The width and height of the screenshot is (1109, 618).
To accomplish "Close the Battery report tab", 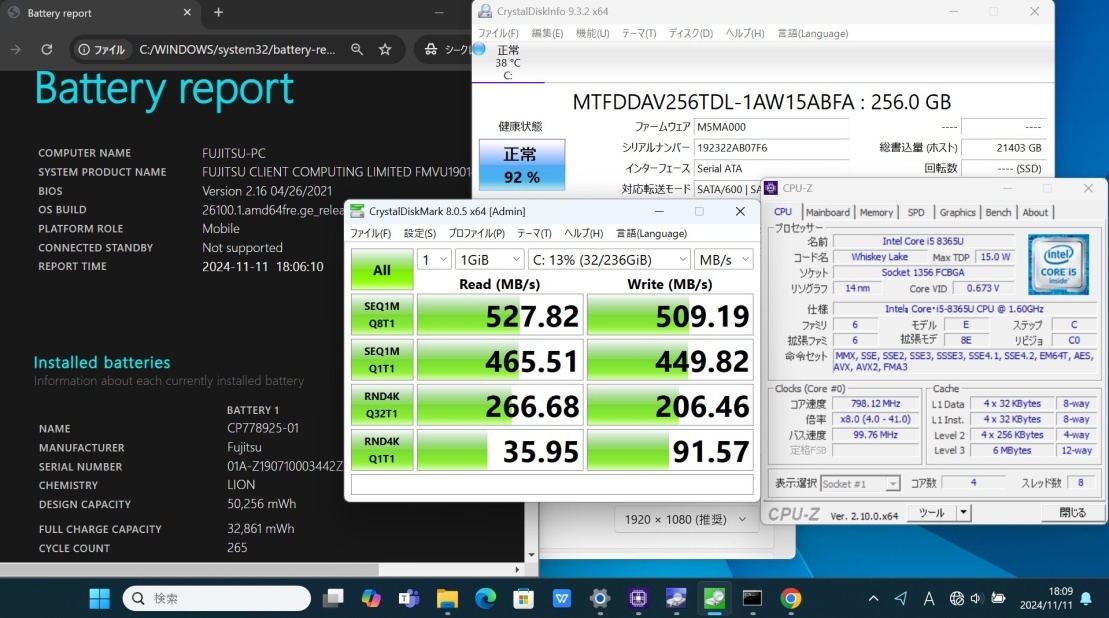I will point(187,12).
